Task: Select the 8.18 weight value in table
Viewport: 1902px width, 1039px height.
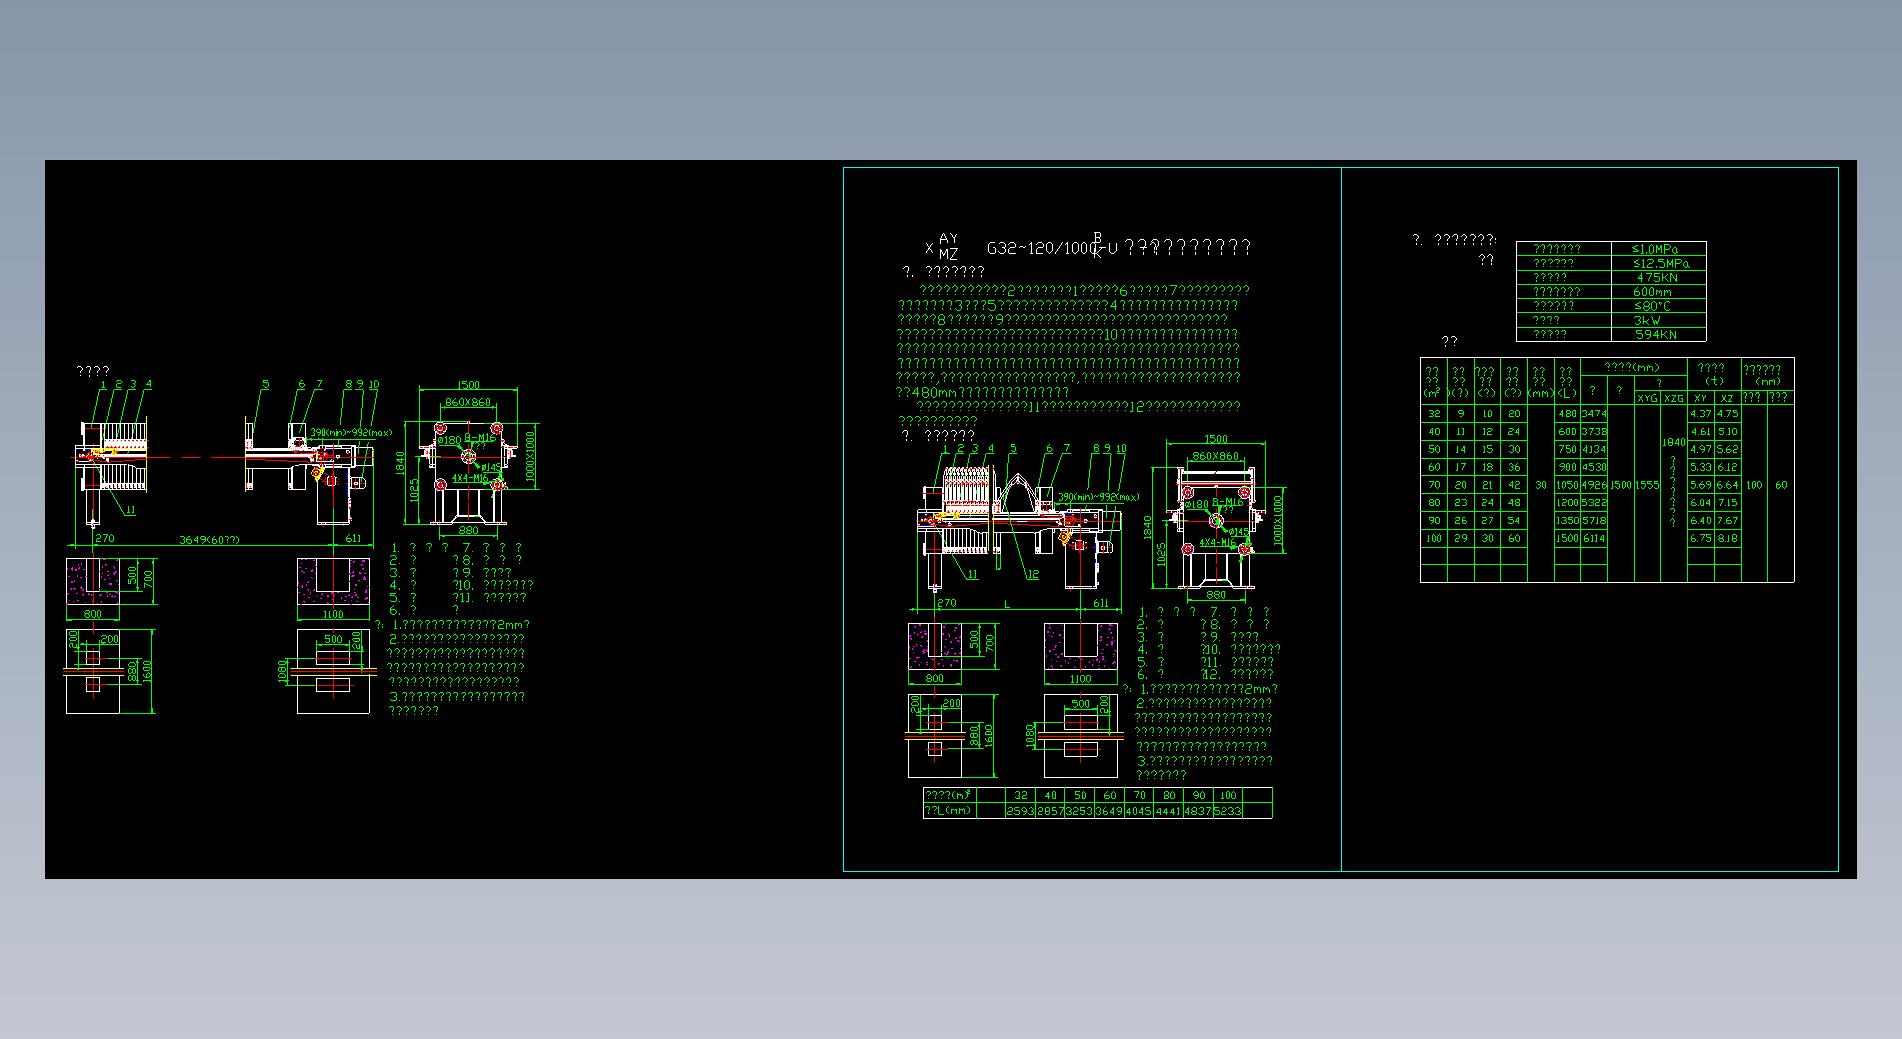Action: coord(1727,538)
